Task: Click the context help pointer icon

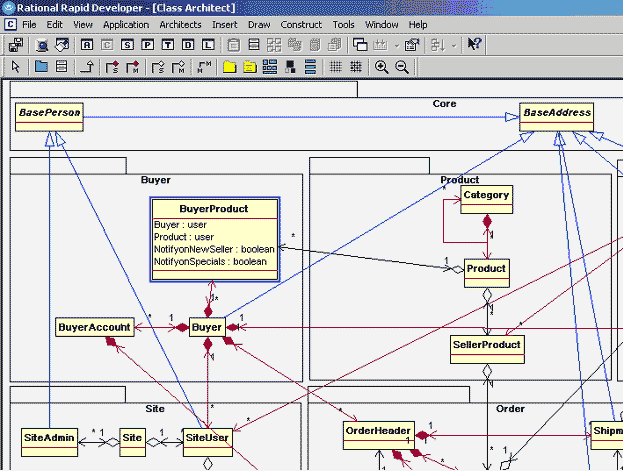Action: pyautogui.click(x=475, y=44)
